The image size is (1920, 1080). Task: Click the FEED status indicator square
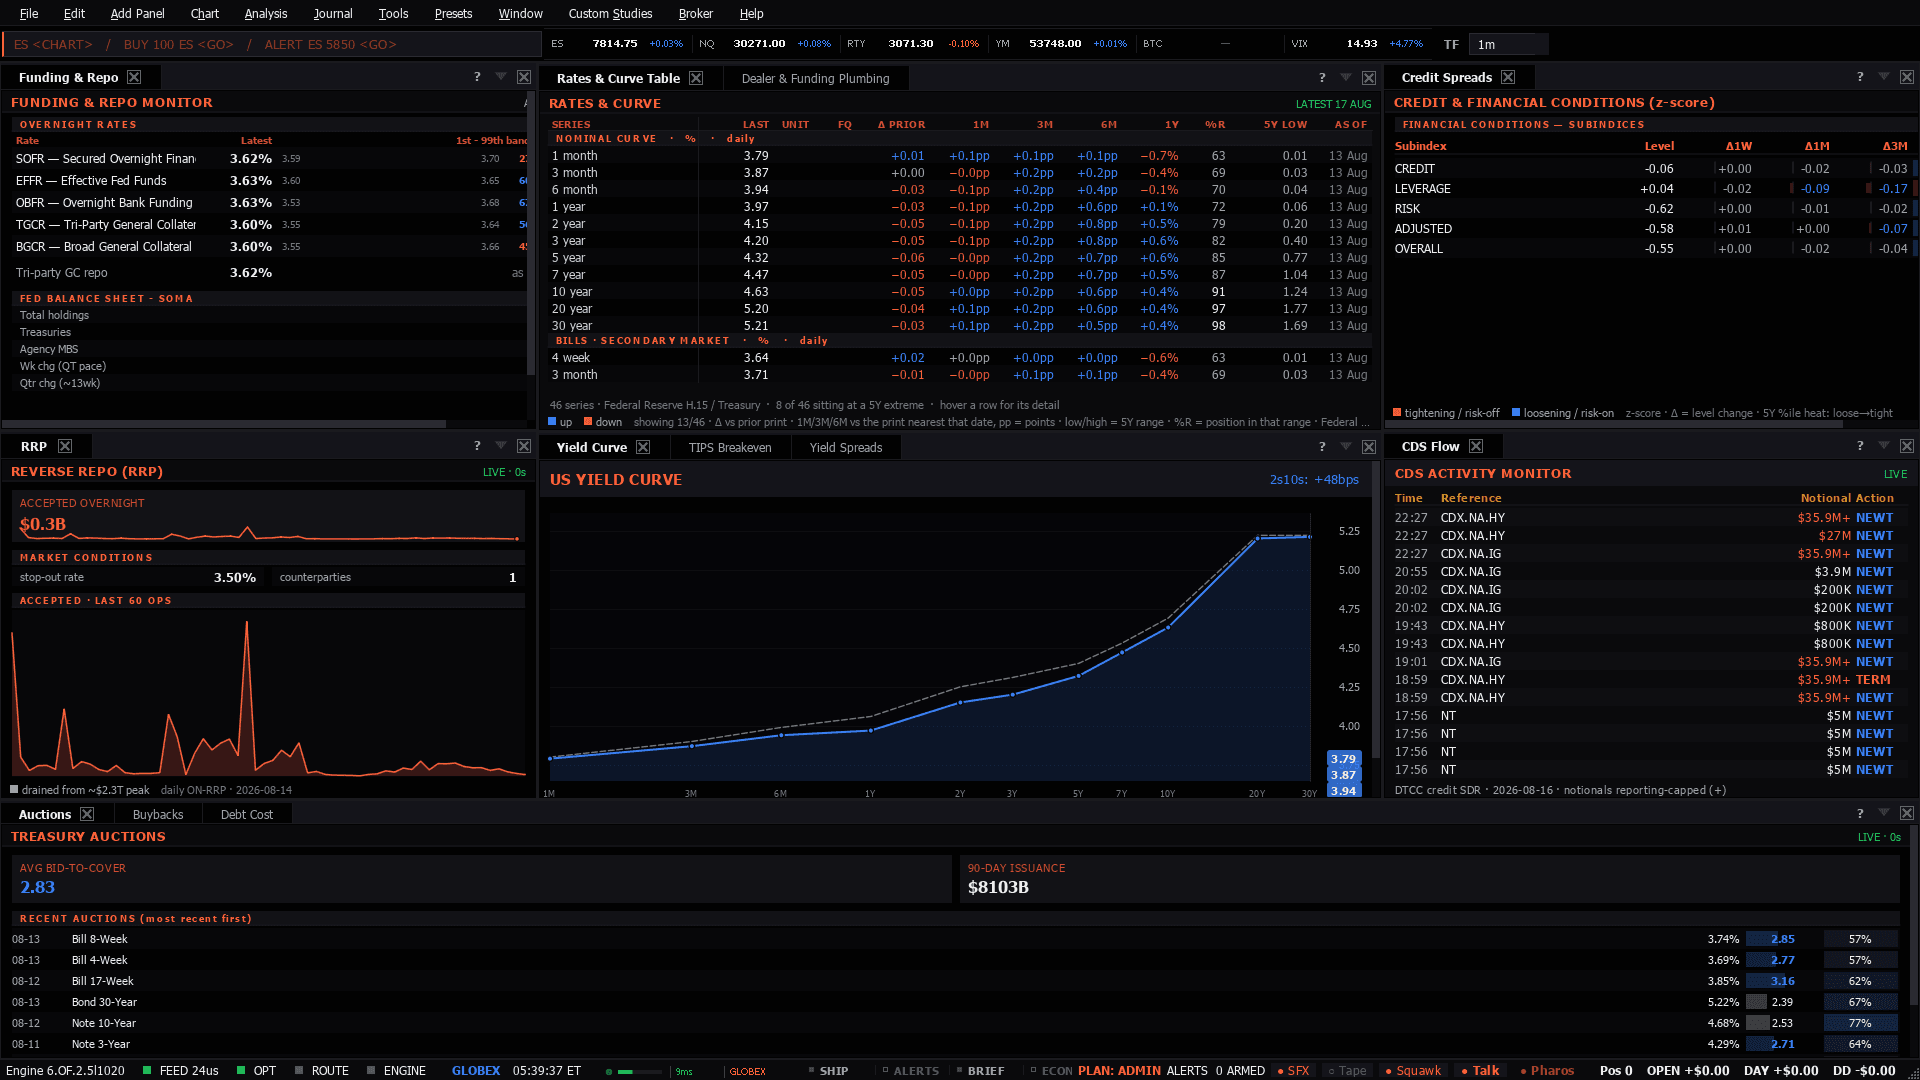coord(147,1070)
